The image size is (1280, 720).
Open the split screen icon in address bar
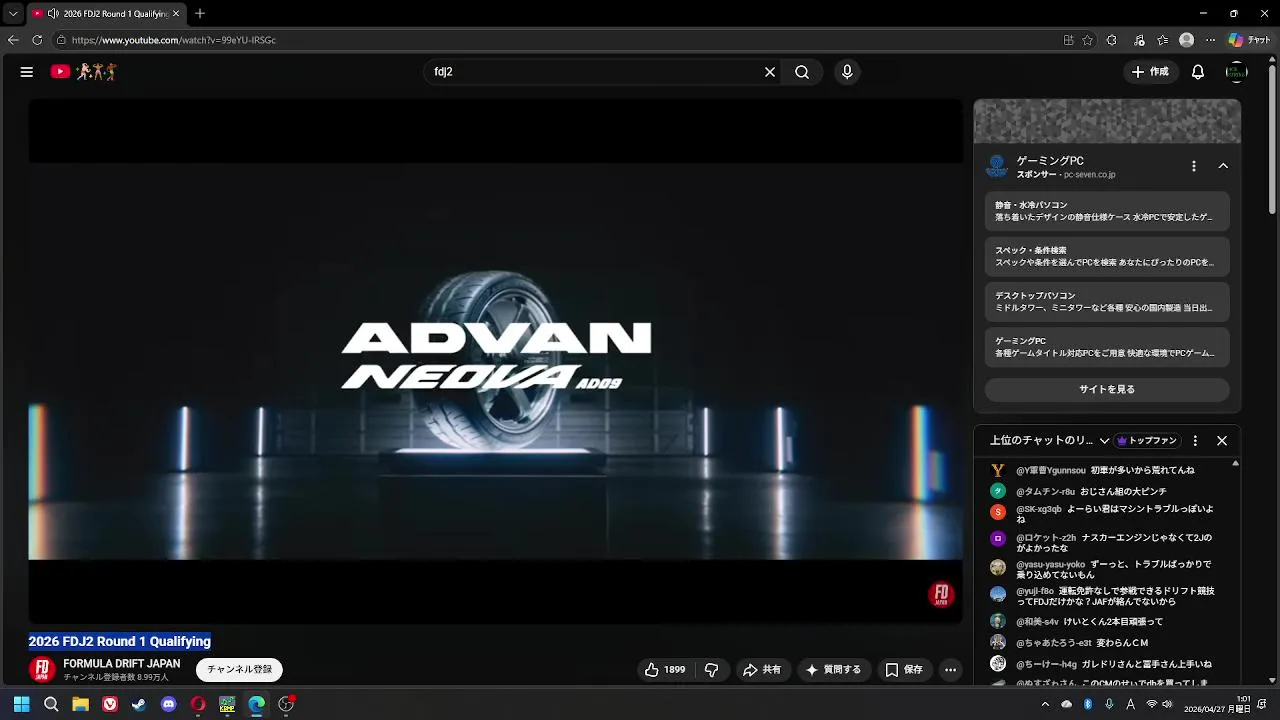[1068, 40]
